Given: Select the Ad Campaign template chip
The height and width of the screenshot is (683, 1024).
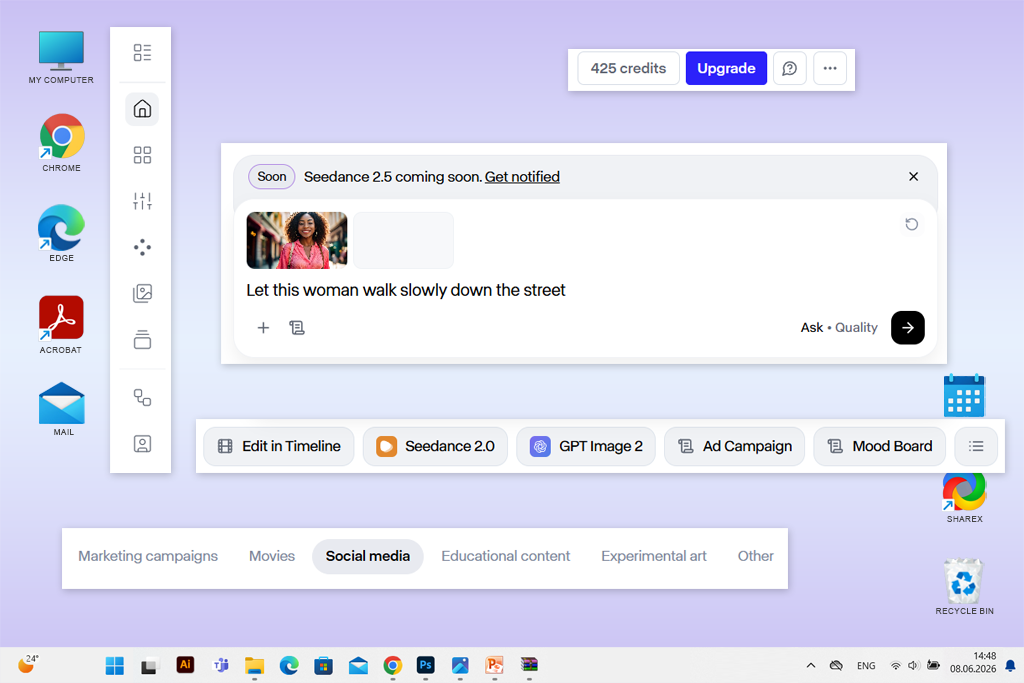Looking at the screenshot, I should (x=735, y=446).
